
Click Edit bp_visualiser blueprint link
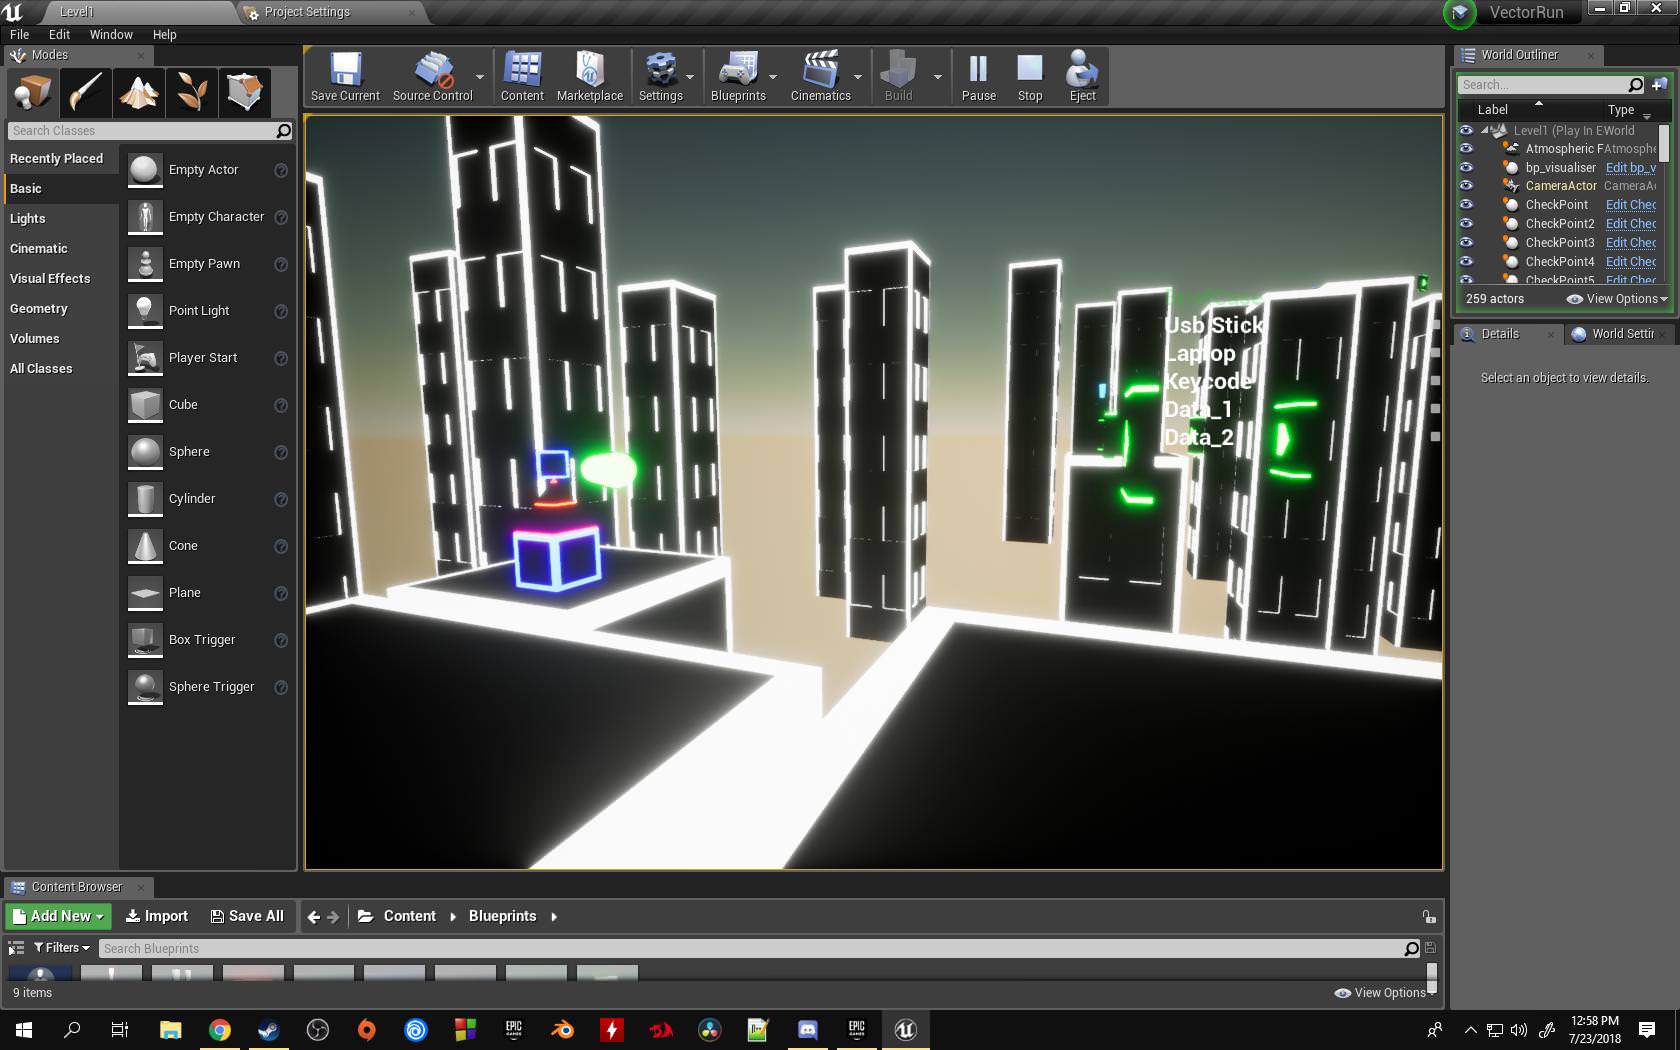coord(1630,168)
